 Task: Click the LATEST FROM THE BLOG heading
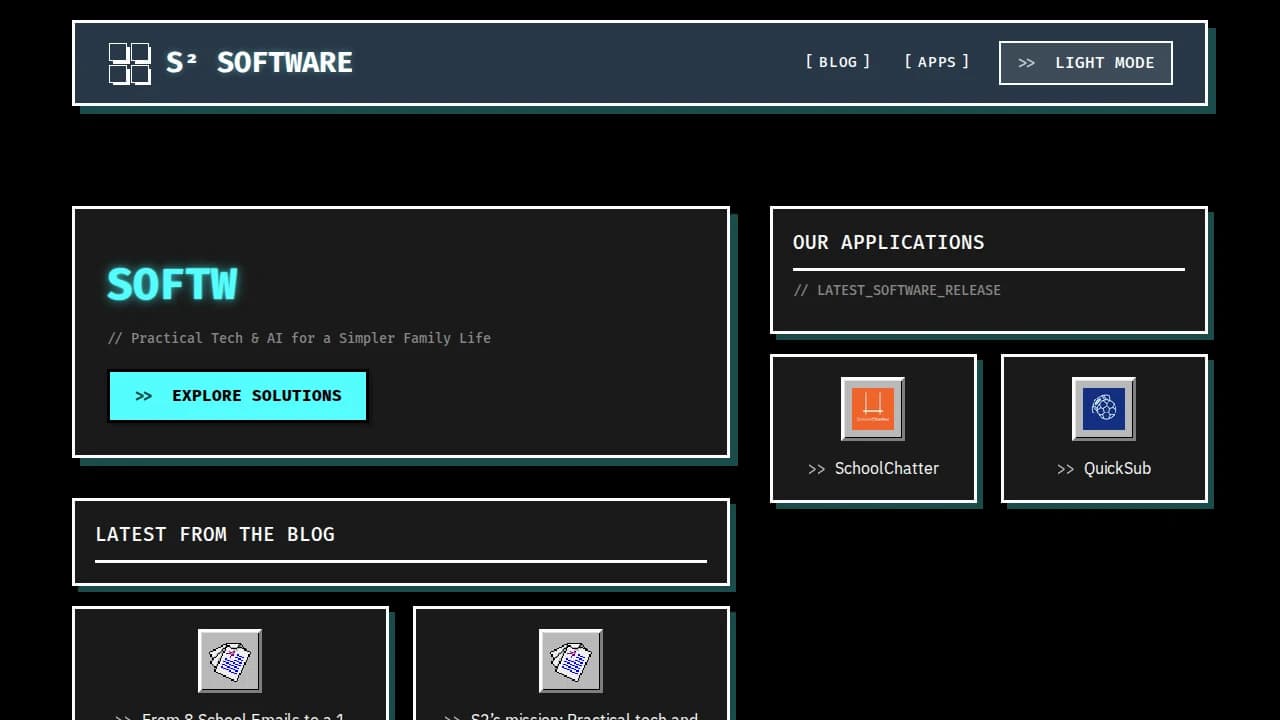(x=215, y=534)
